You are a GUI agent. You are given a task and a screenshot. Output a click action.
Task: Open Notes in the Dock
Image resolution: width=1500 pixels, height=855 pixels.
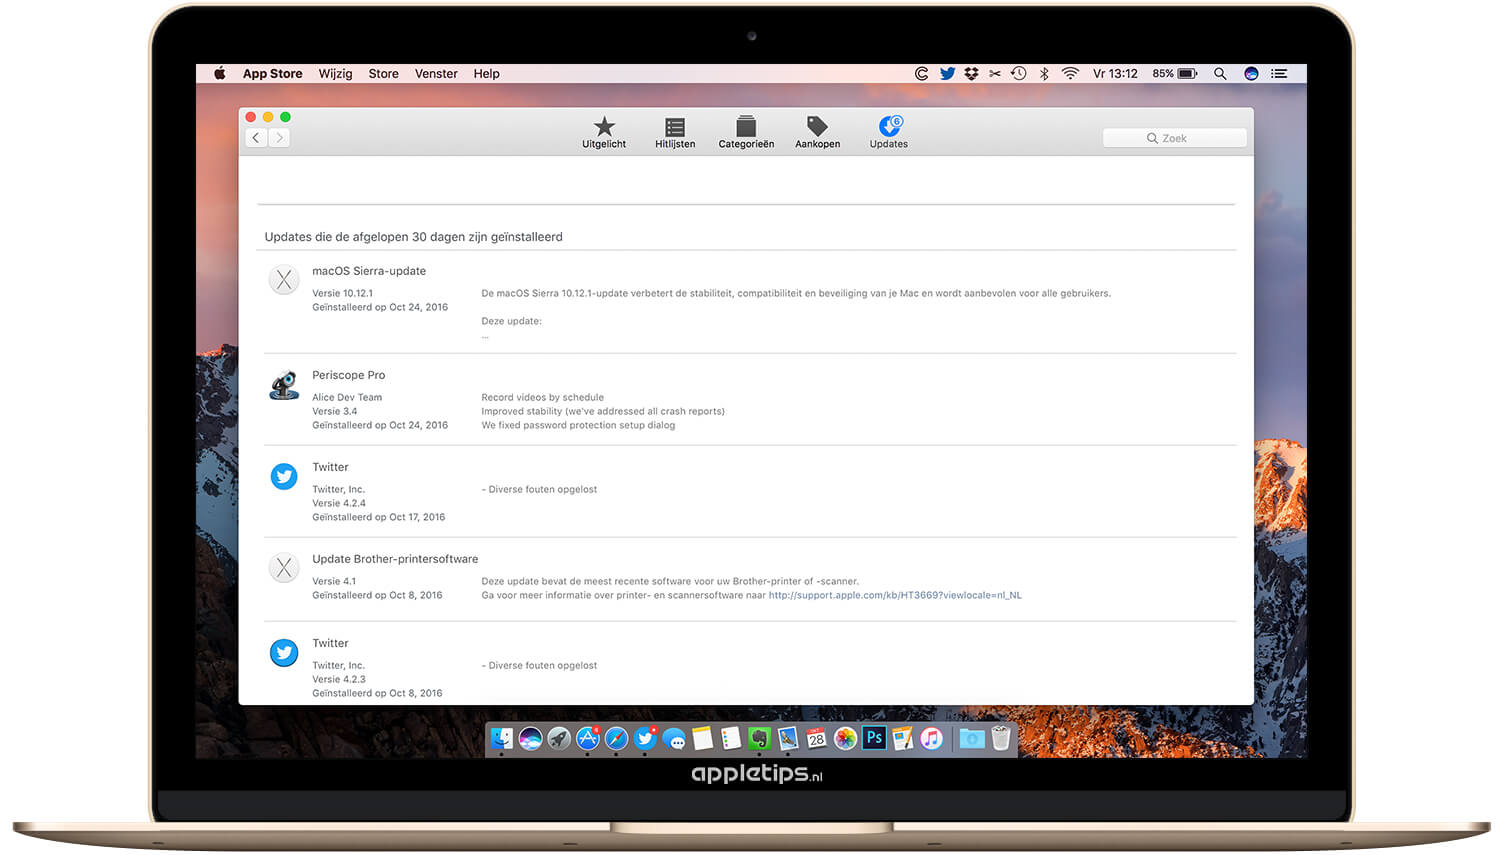(x=703, y=738)
